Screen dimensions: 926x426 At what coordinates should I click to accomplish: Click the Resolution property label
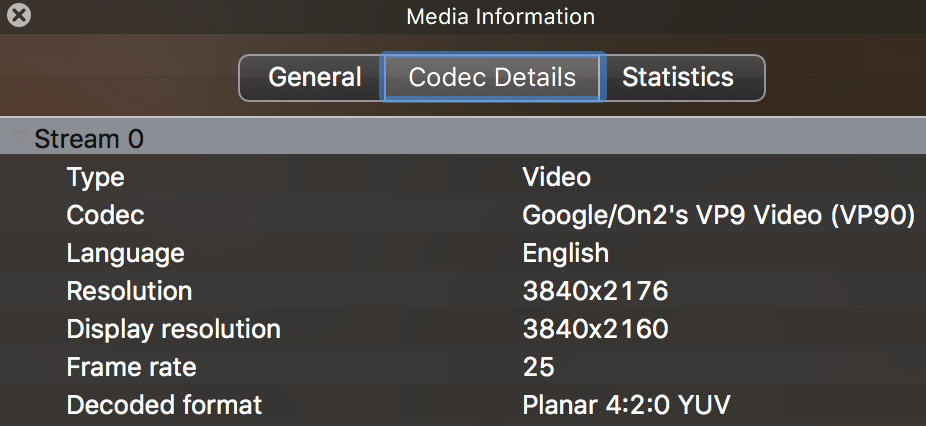click(129, 291)
